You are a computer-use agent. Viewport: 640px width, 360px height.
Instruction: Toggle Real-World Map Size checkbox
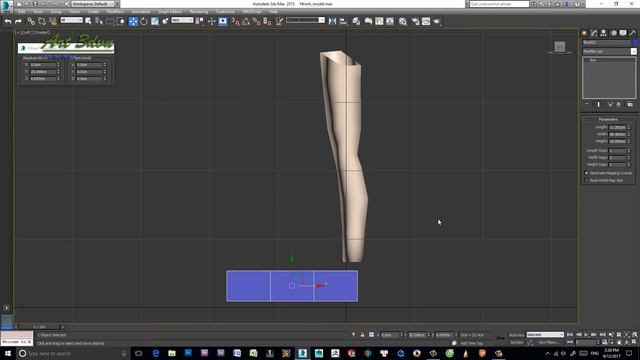587,180
